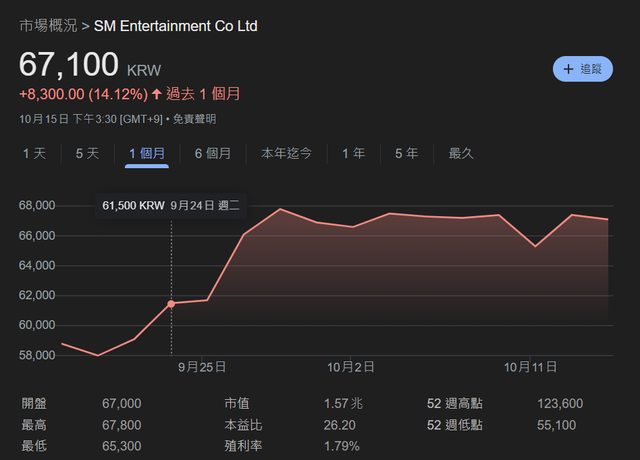Click the 10月2日 date axis label
The width and height of the screenshot is (640, 460).
pos(351,367)
